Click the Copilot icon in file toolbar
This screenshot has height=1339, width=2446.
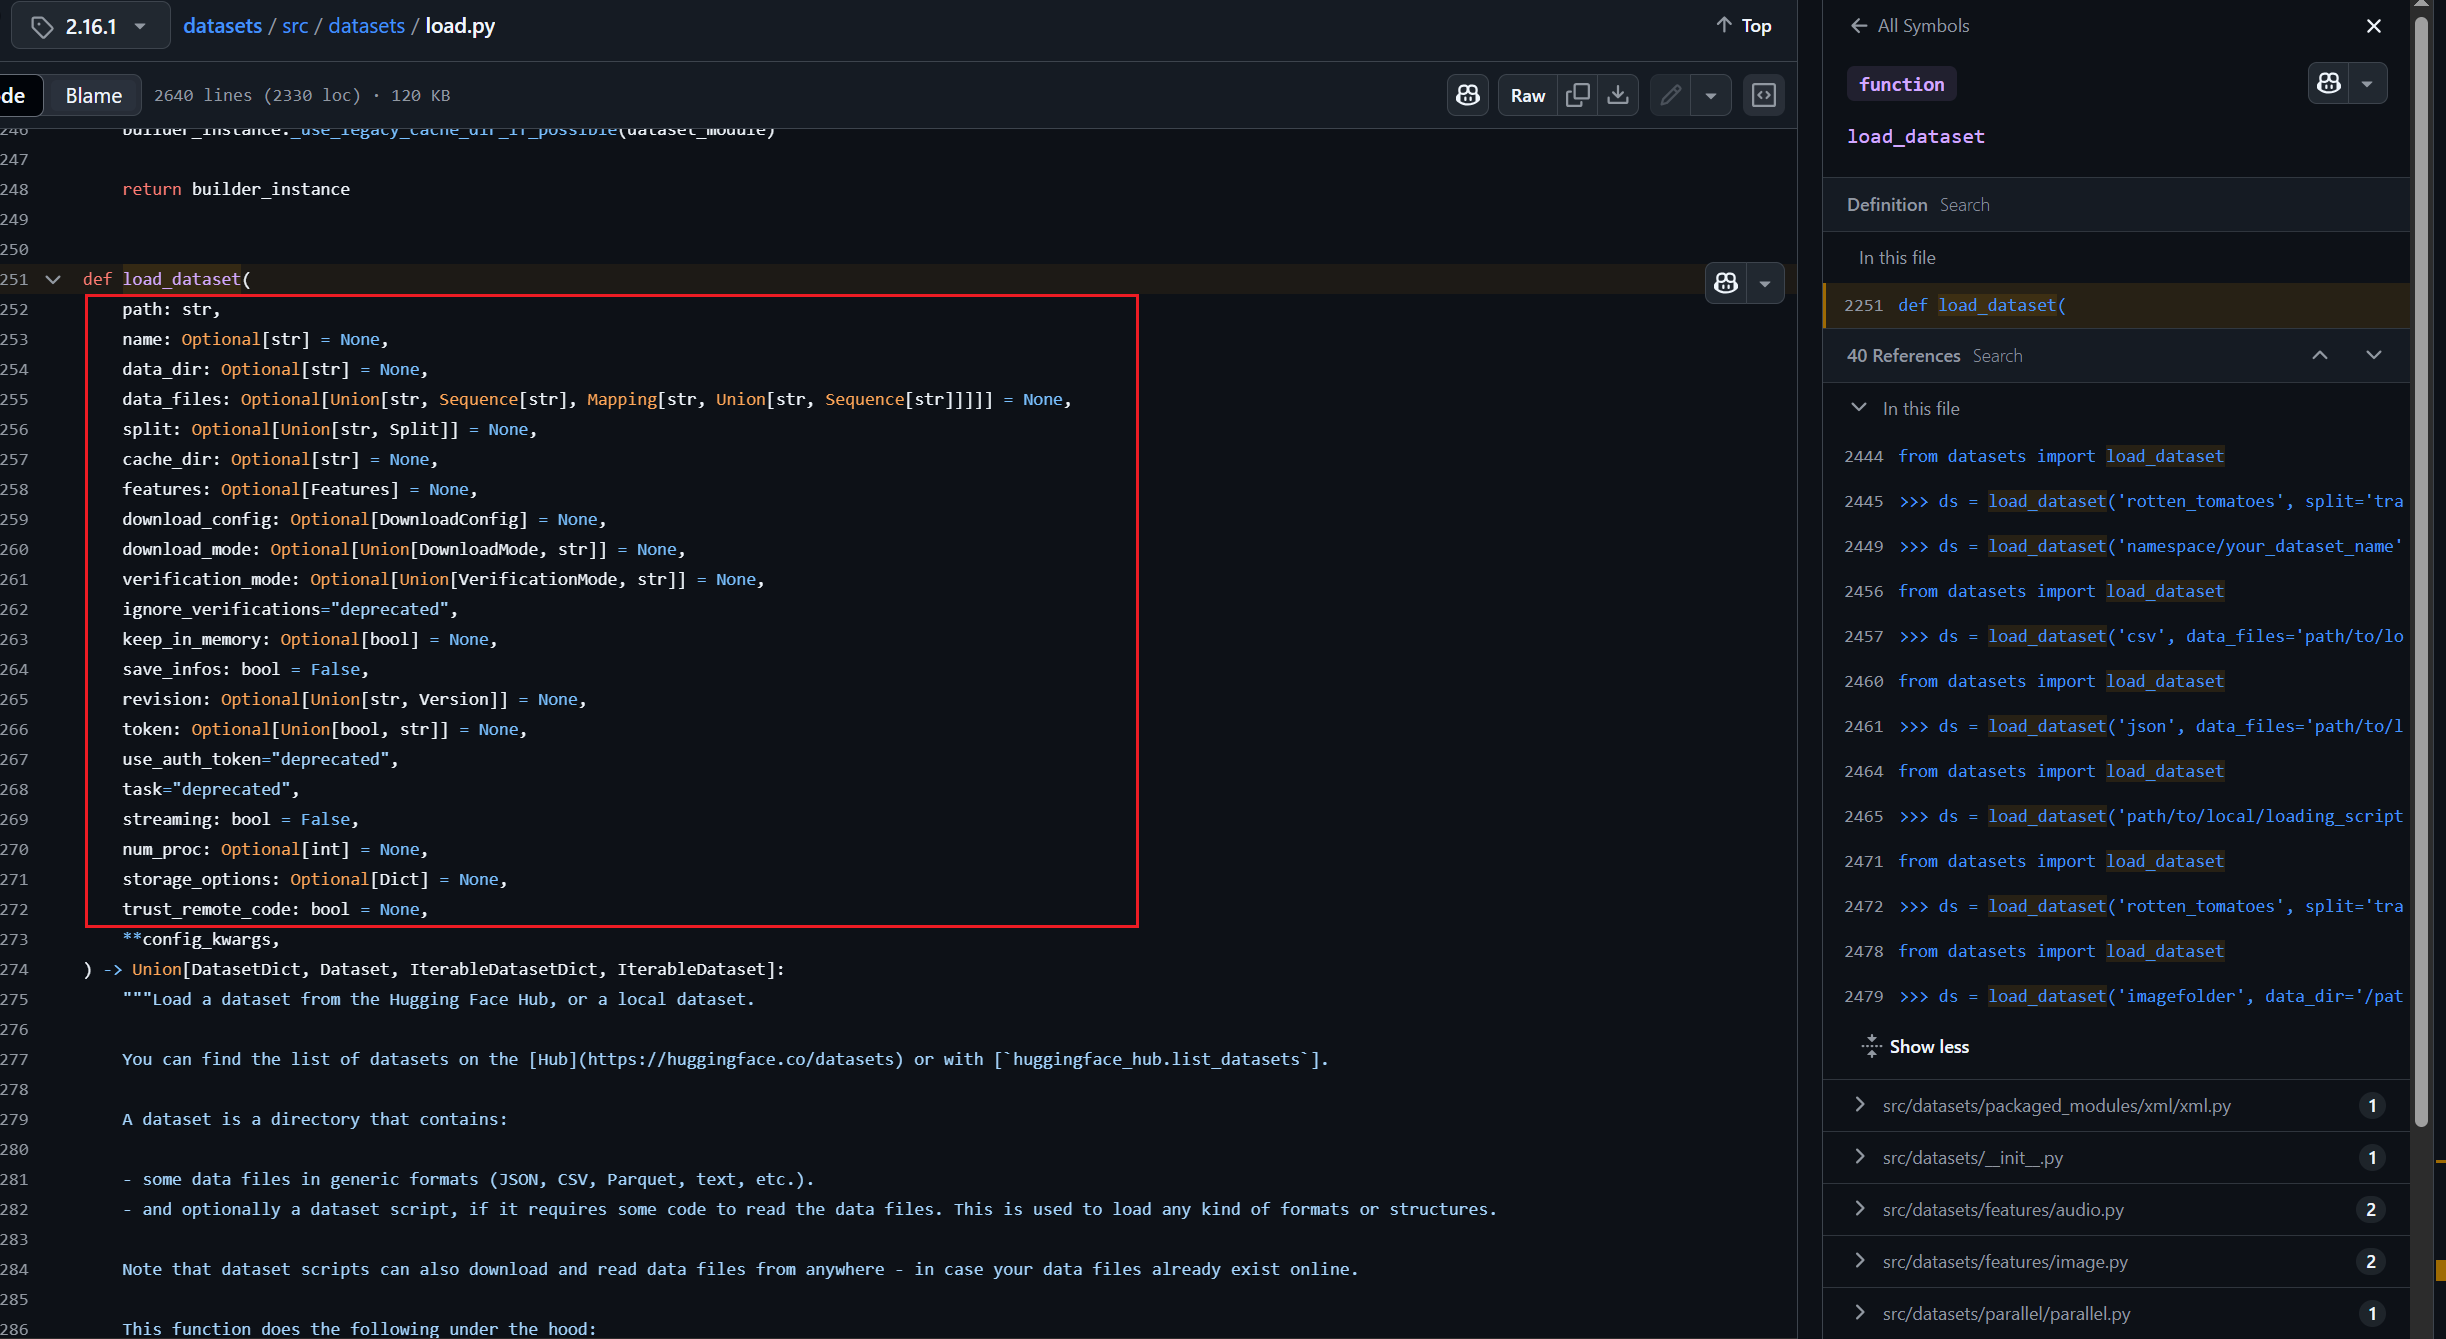click(x=1467, y=95)
